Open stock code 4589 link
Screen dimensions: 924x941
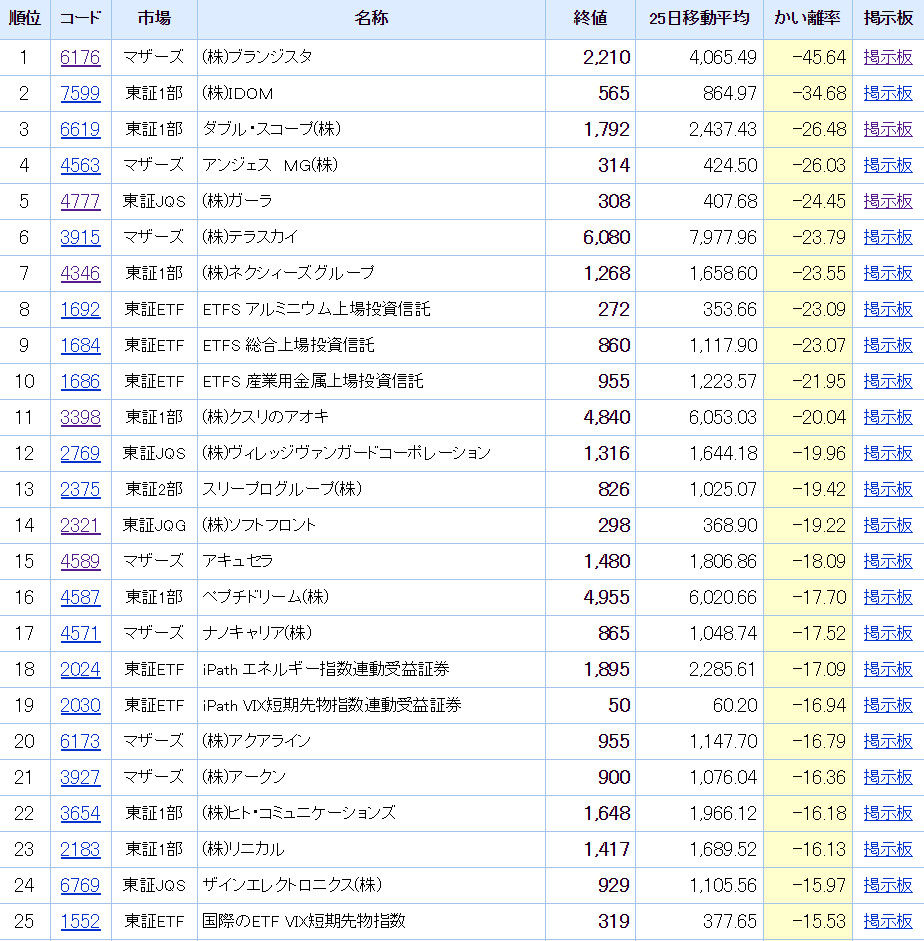coord(80,562)
